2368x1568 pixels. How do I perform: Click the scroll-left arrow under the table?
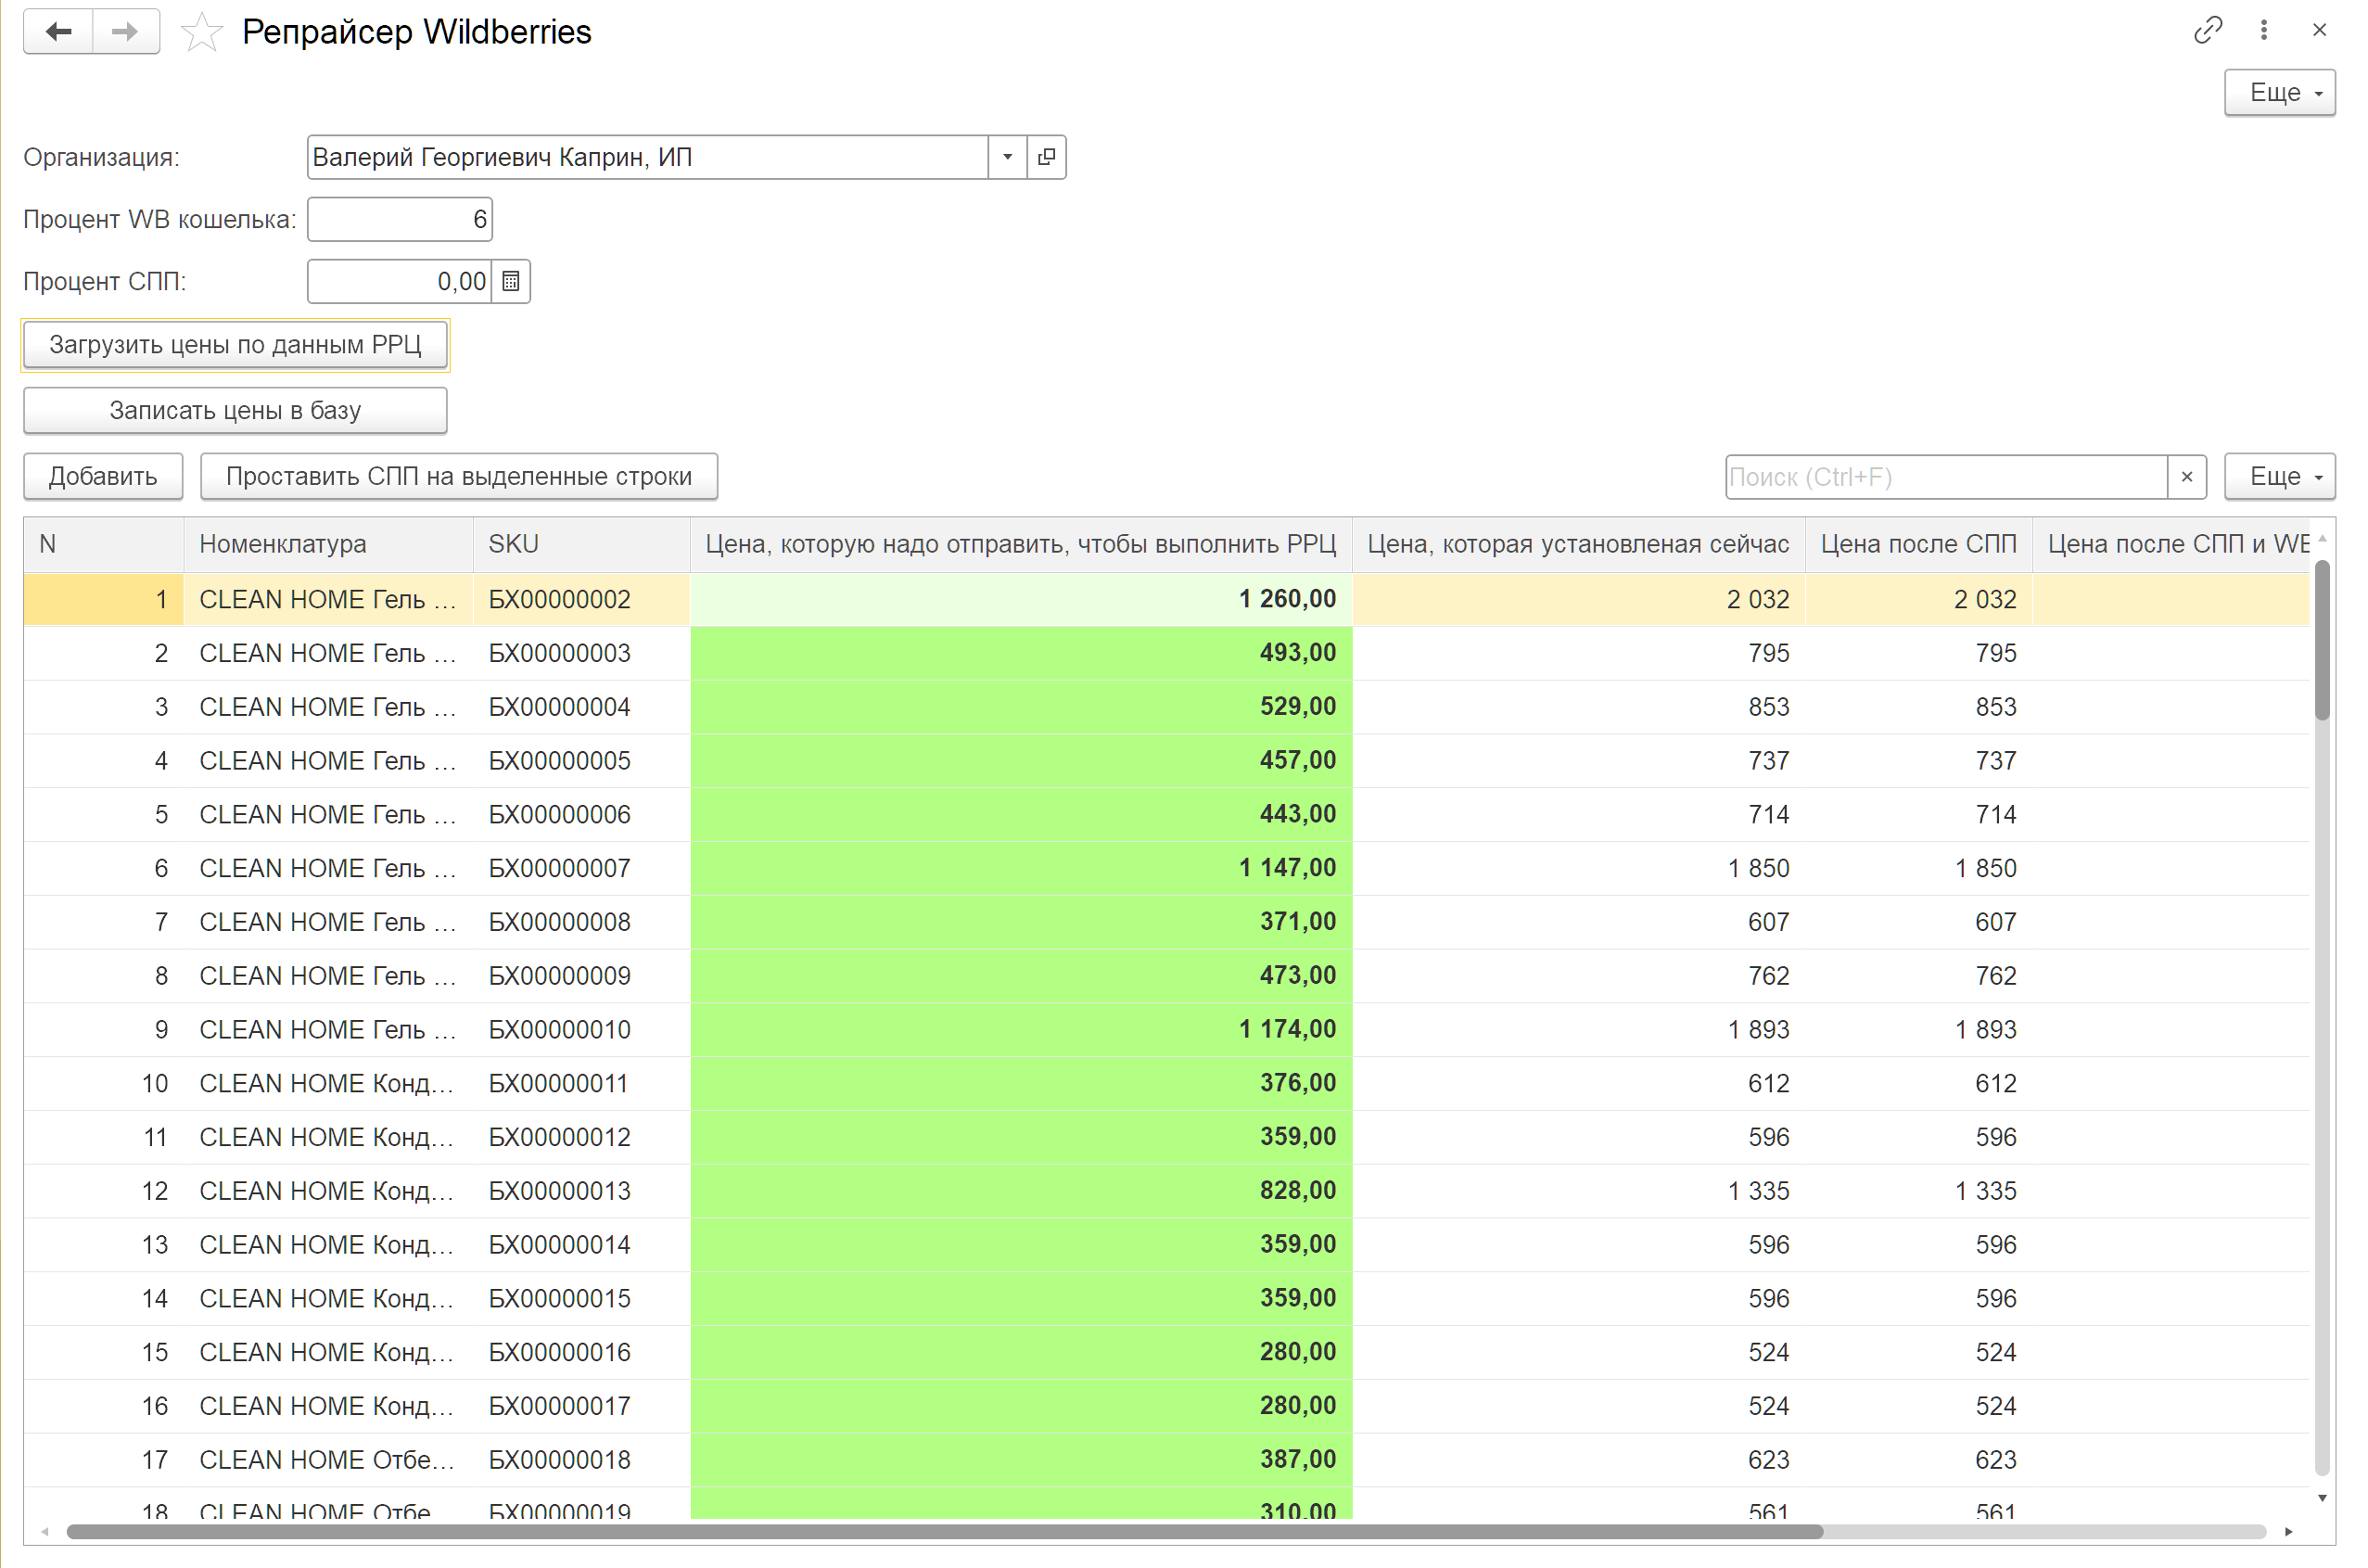(44, 1532)
